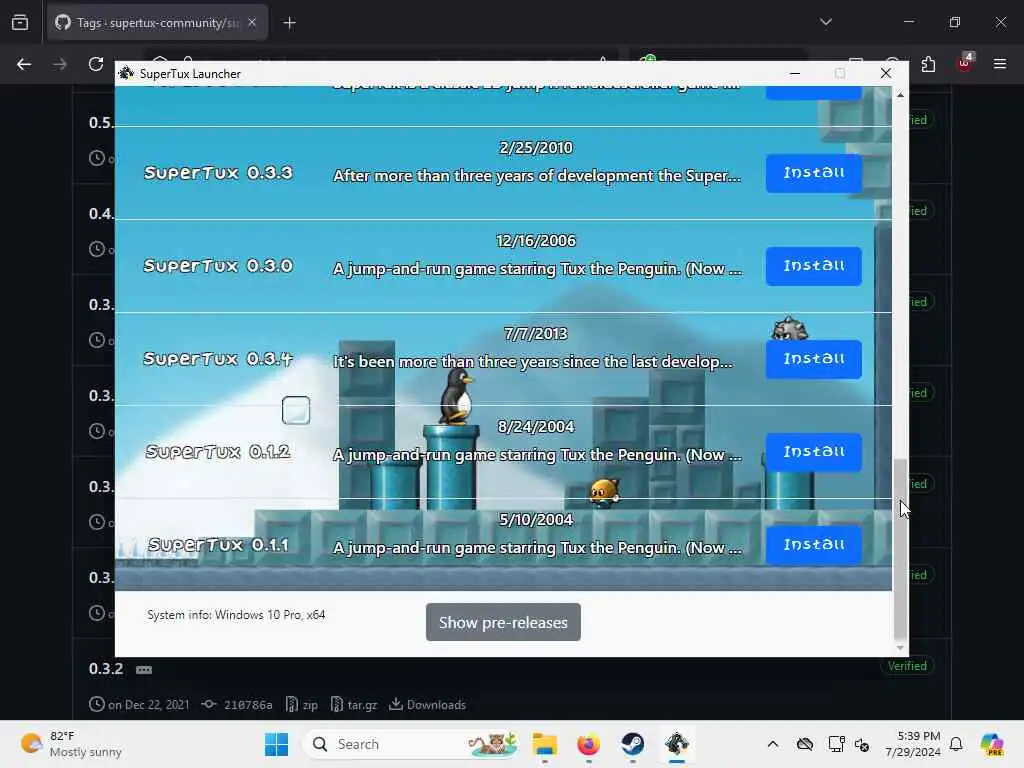This screenshot has width=1024, height=768.
Task: Open Firefox View workspace icon
Action: [x=20, y=23]
